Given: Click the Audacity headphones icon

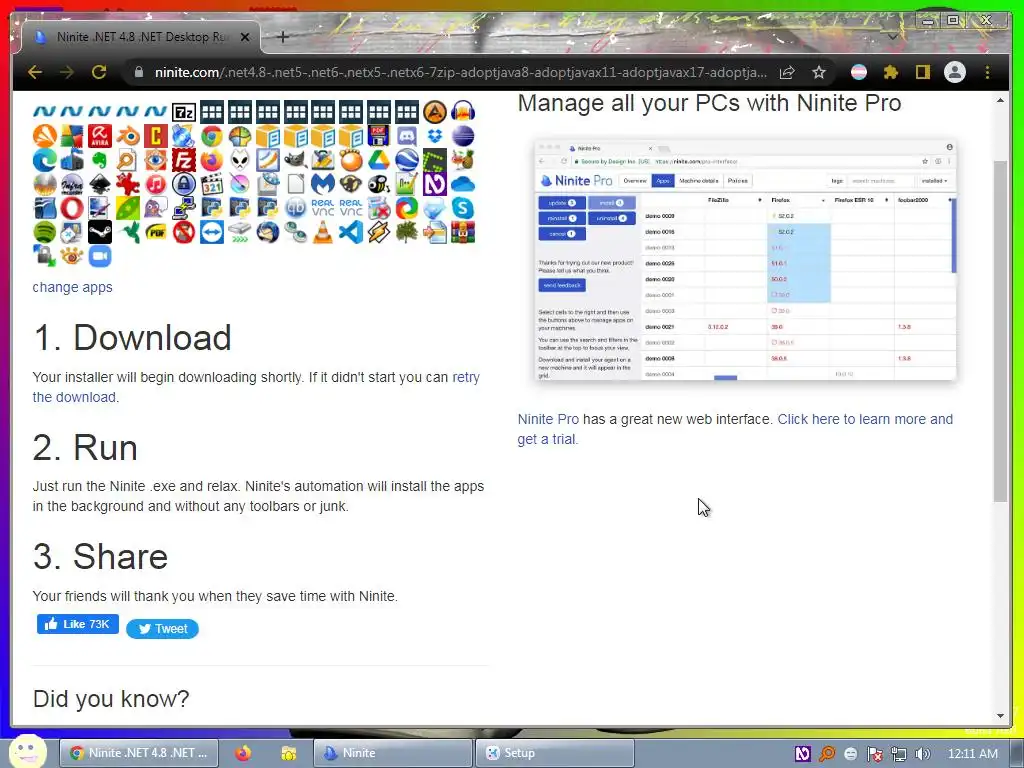Looking at the screenshot, I should 462,112.
